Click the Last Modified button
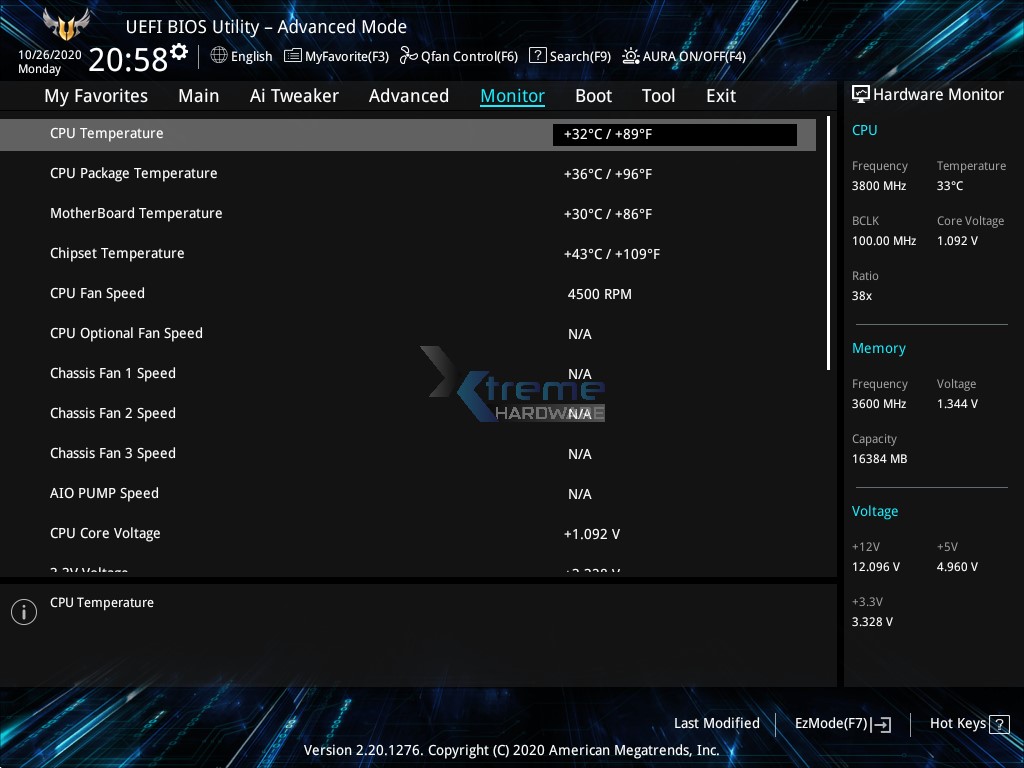Viewport: 1024px width, 768px height. click(717, 723)
